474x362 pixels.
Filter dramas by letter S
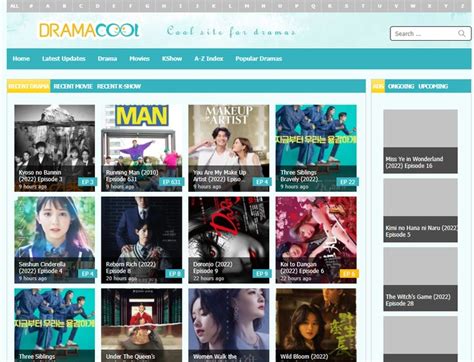pyautogui.click(x=346, y=6)
